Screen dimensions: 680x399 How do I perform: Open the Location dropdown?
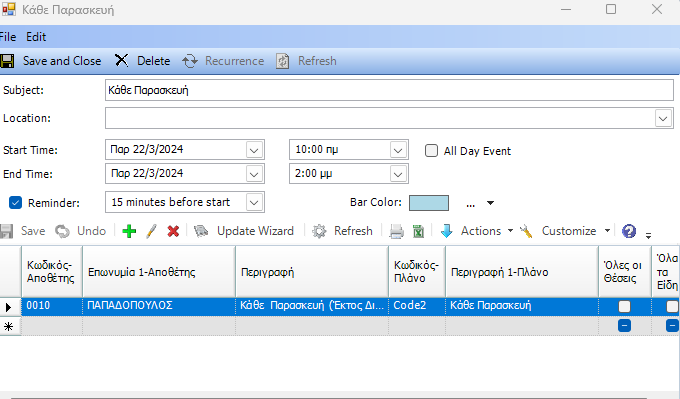(663, 118)
